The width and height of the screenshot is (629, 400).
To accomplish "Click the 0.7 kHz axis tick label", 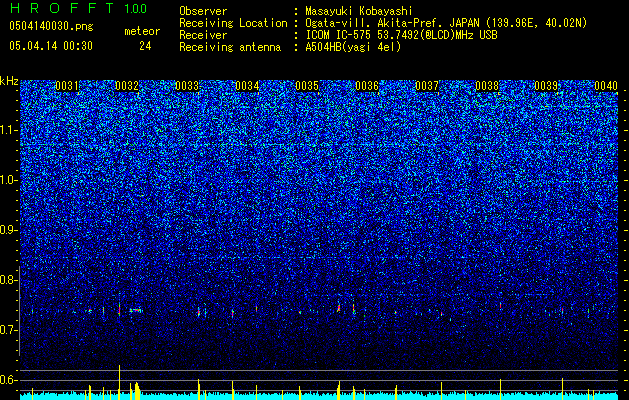I will (x=9, y=330).
